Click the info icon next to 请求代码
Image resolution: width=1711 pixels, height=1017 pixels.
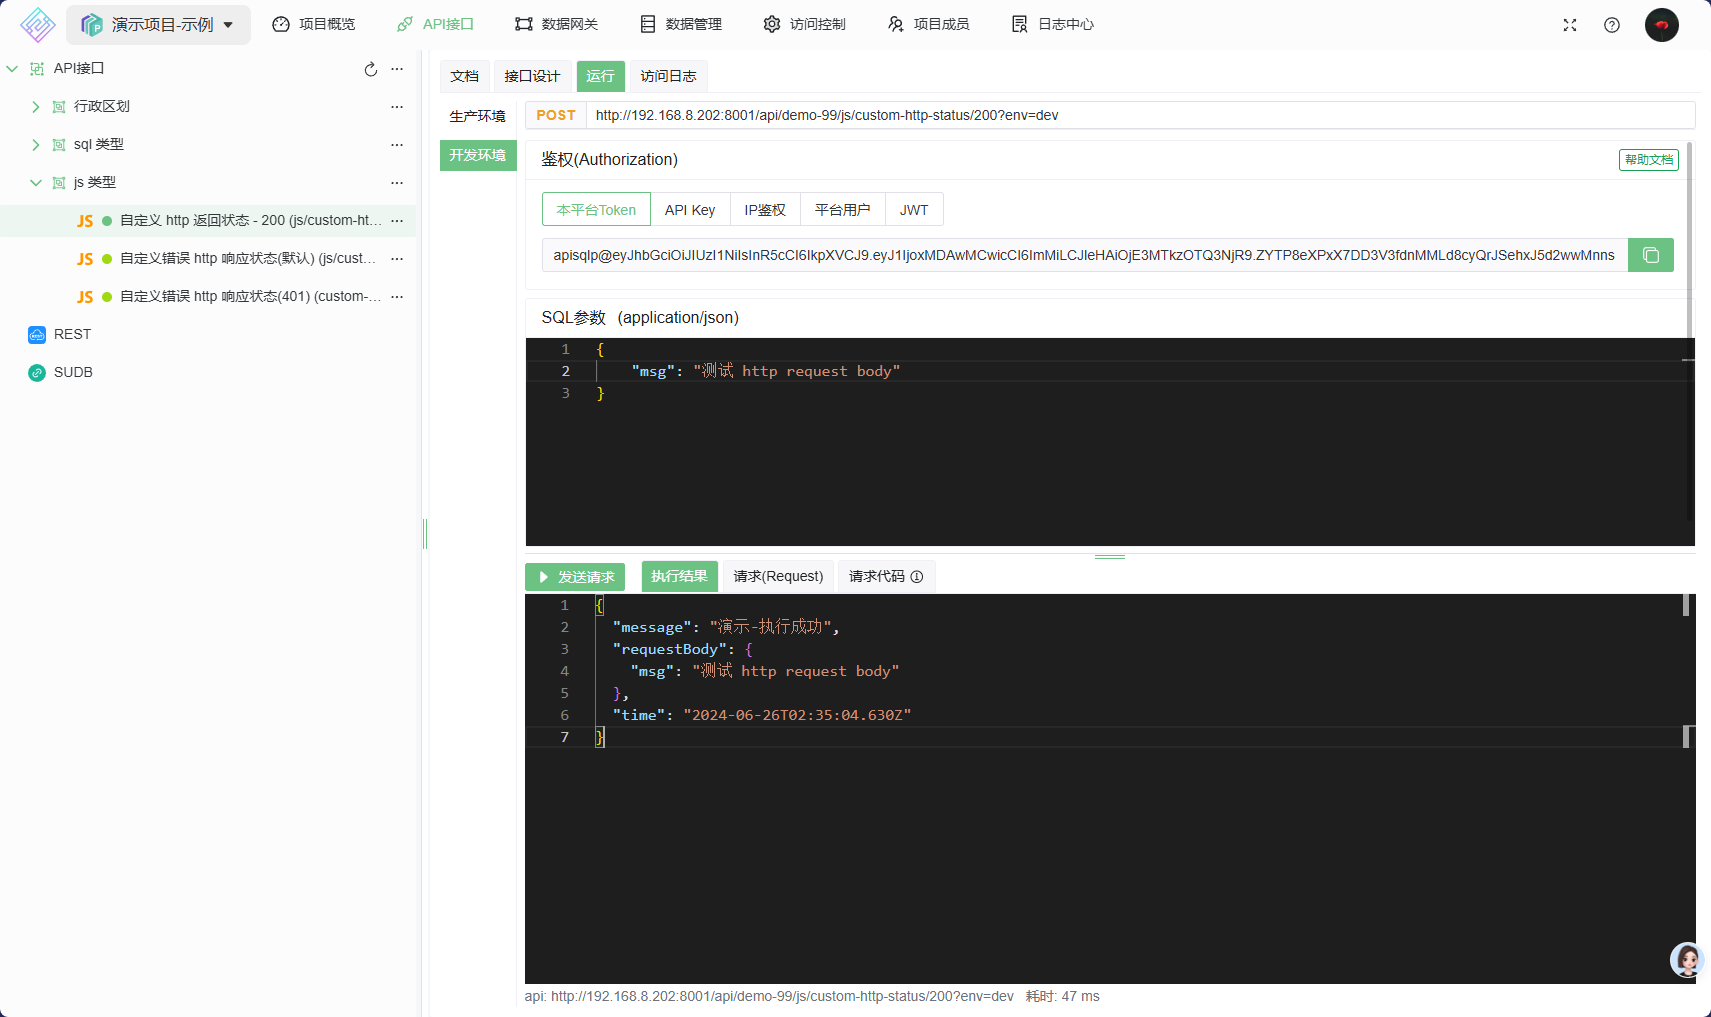click(x=917, y=577)
